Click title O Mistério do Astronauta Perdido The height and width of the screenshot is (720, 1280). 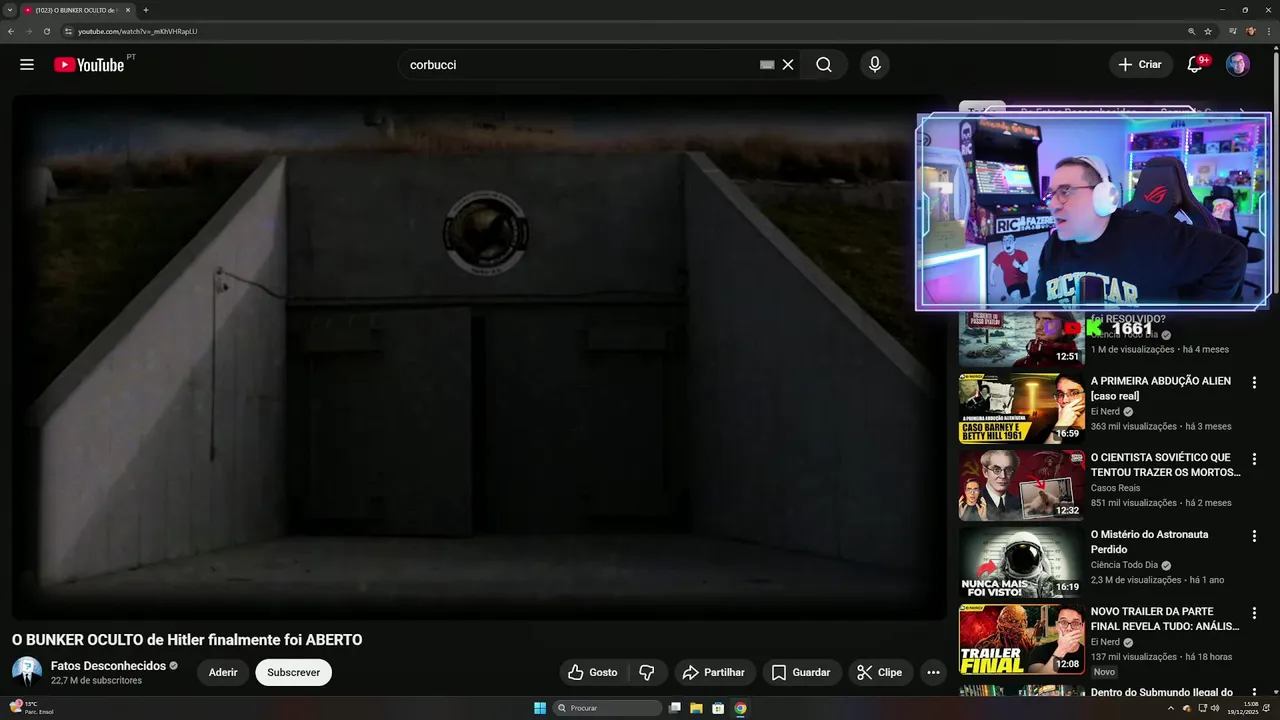[x=1150, y=542]
